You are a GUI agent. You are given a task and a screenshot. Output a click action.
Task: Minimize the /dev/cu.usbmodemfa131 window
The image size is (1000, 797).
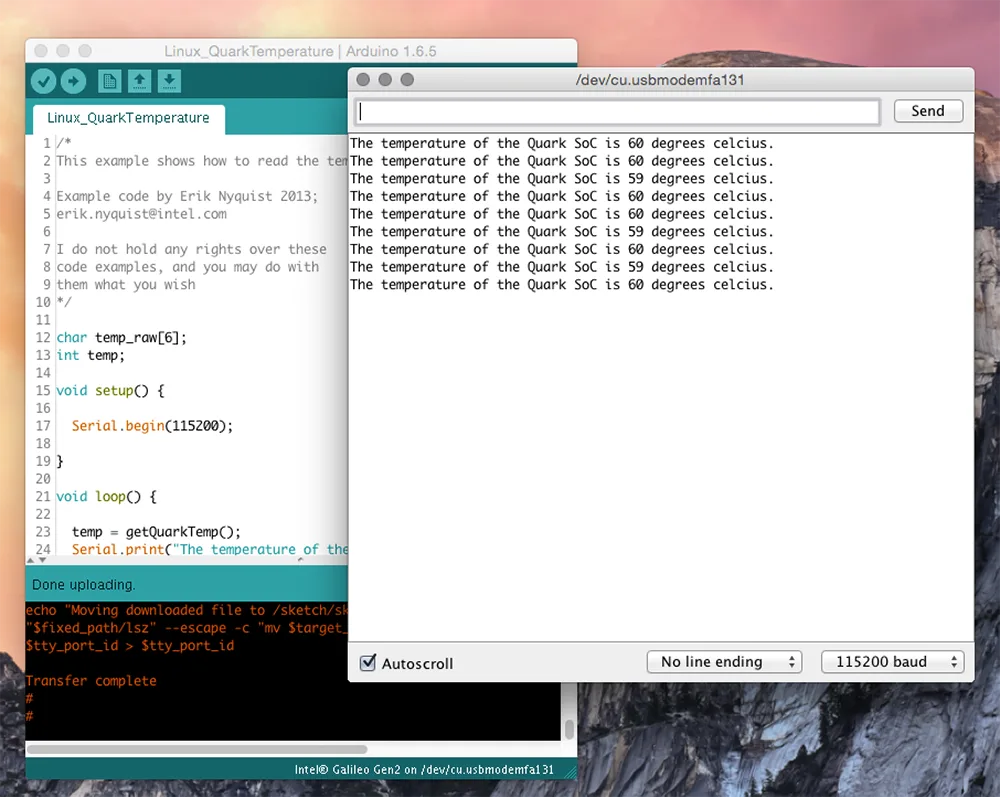[385, 80]
